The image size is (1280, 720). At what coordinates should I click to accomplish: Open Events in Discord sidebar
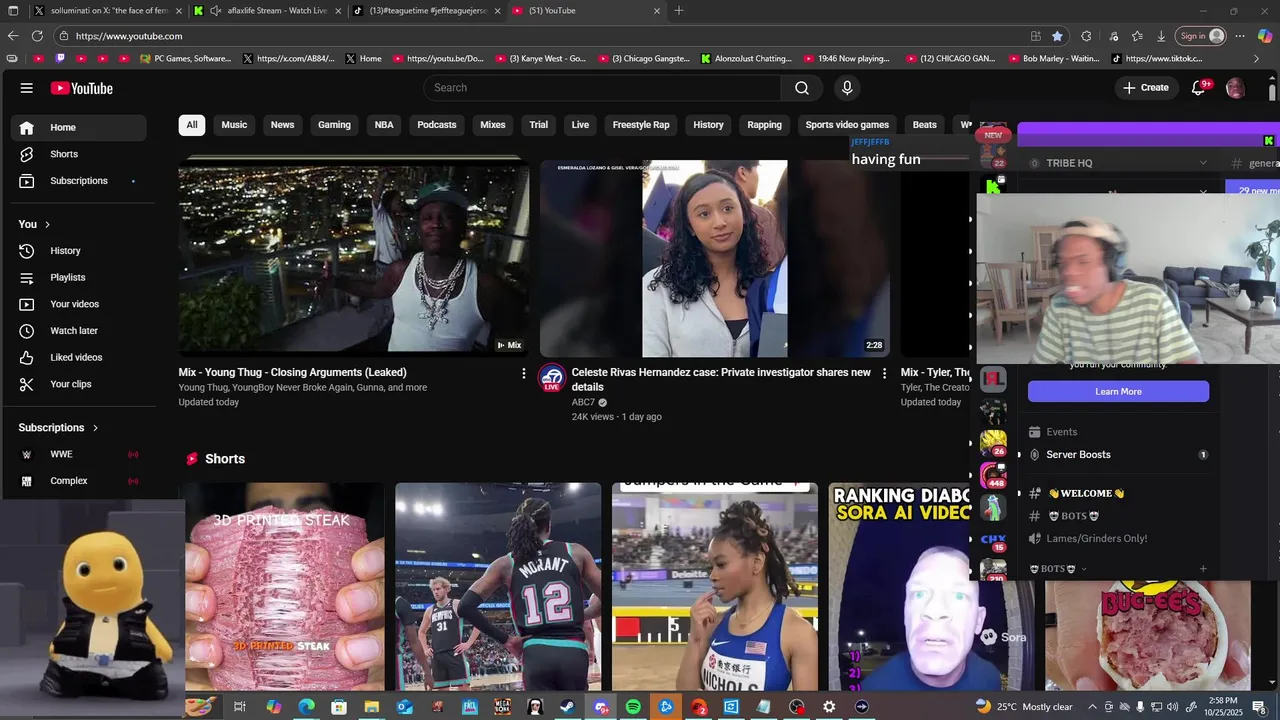point(1118,432)
